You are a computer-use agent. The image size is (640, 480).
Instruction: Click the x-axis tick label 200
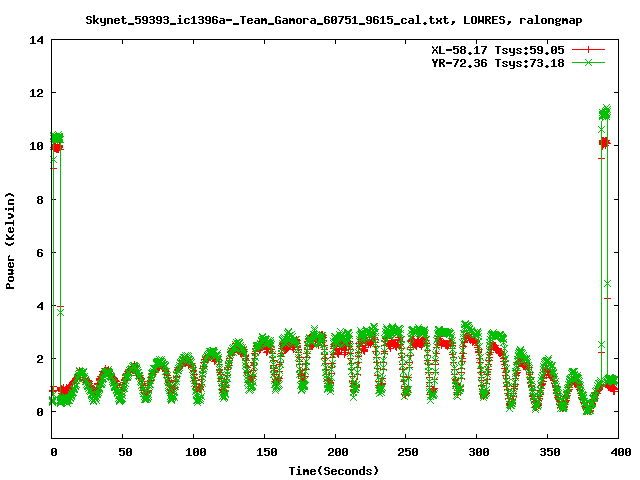[338, 452]
